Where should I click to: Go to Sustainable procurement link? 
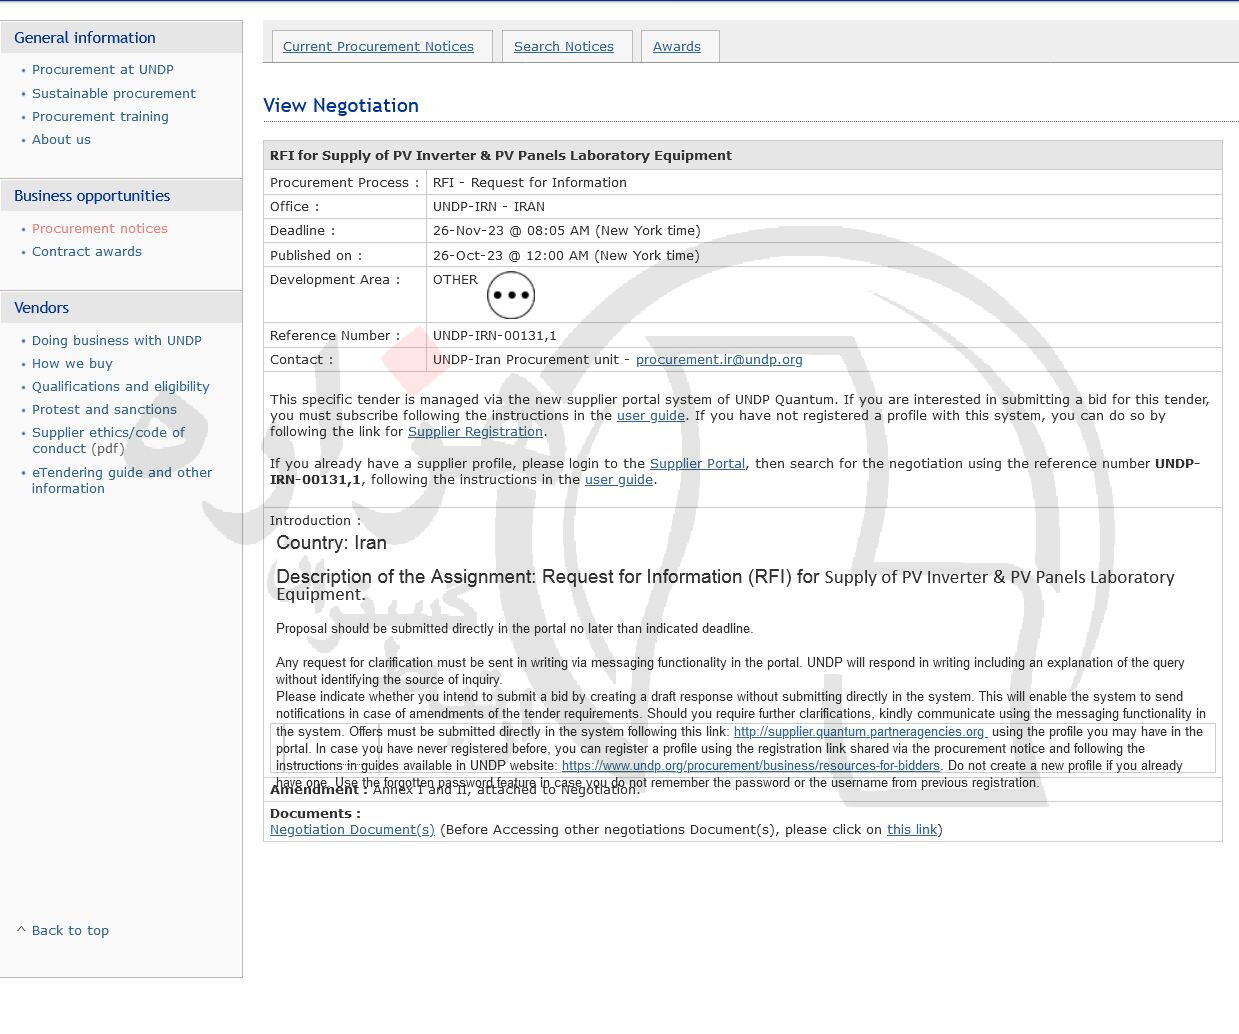[x=113, y=93]
